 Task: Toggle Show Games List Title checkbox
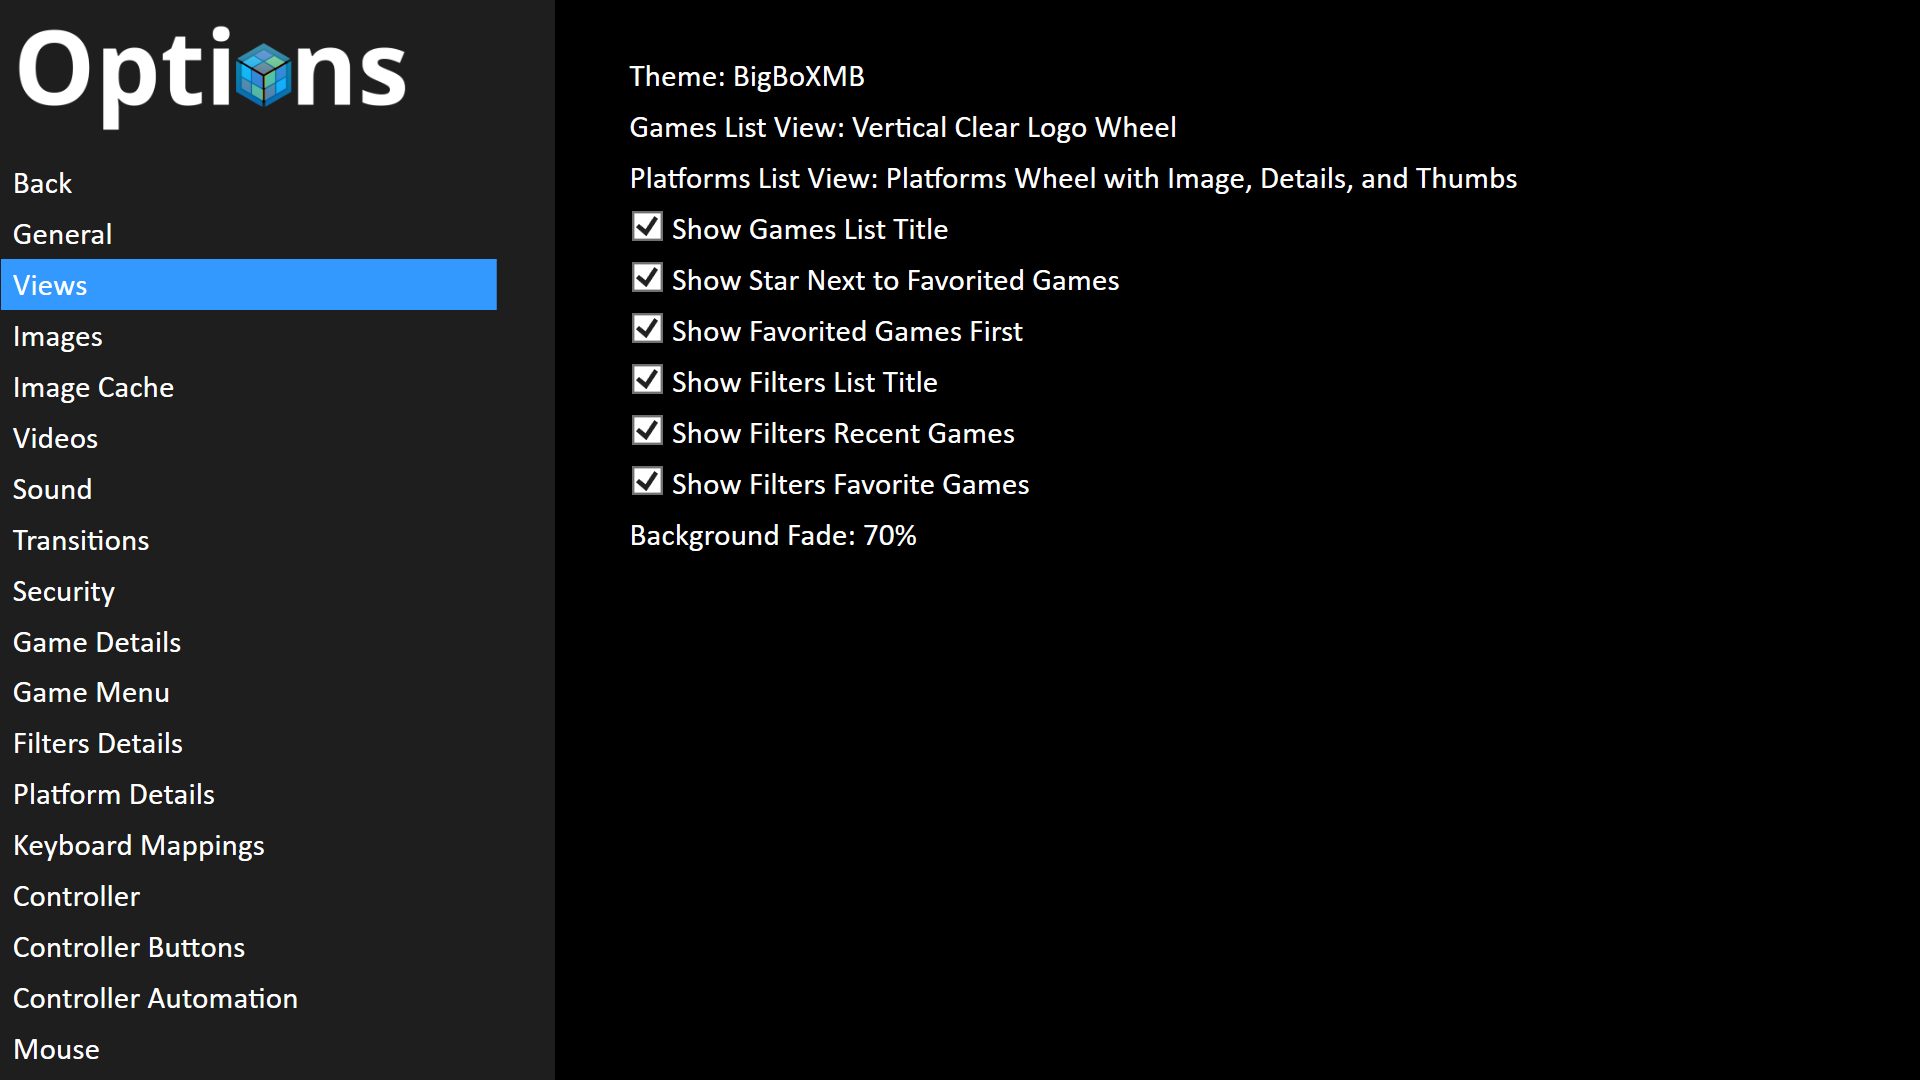[646, 228]
